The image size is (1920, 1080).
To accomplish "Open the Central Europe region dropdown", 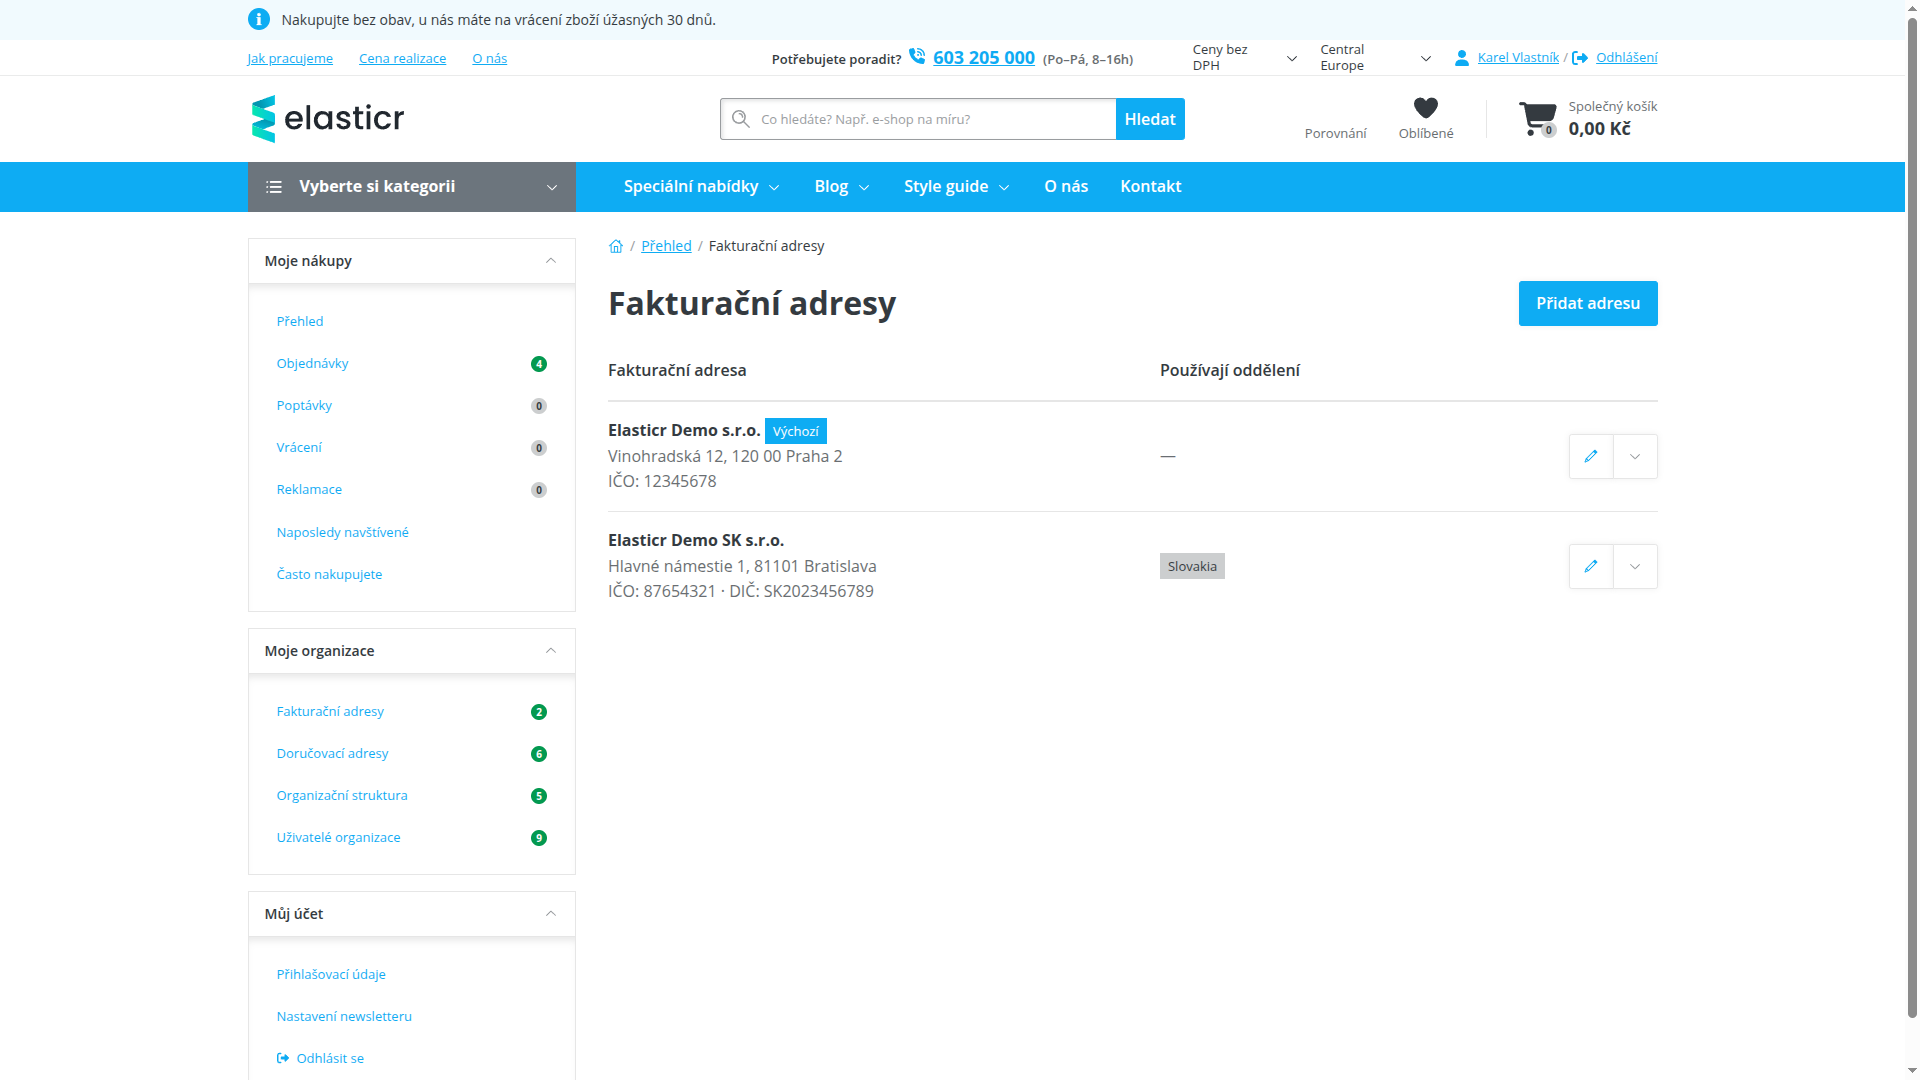I will coord(1375,58).
